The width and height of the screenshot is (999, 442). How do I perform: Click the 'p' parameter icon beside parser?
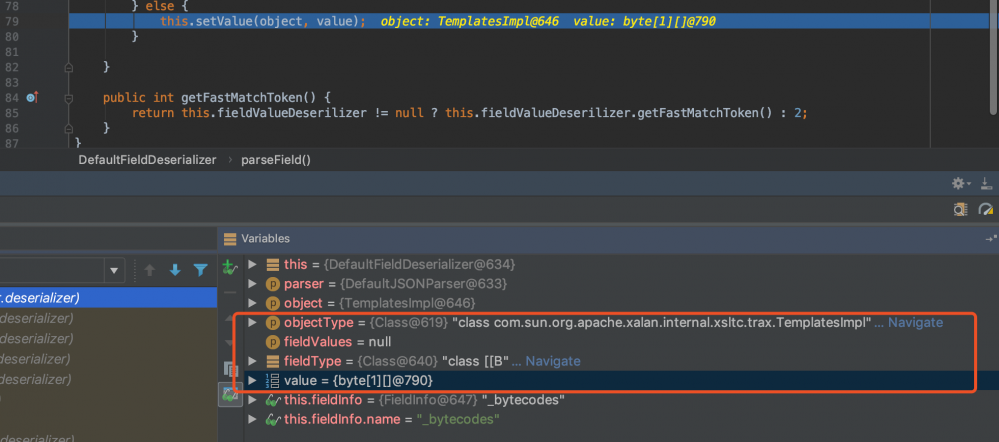point(273,283)
